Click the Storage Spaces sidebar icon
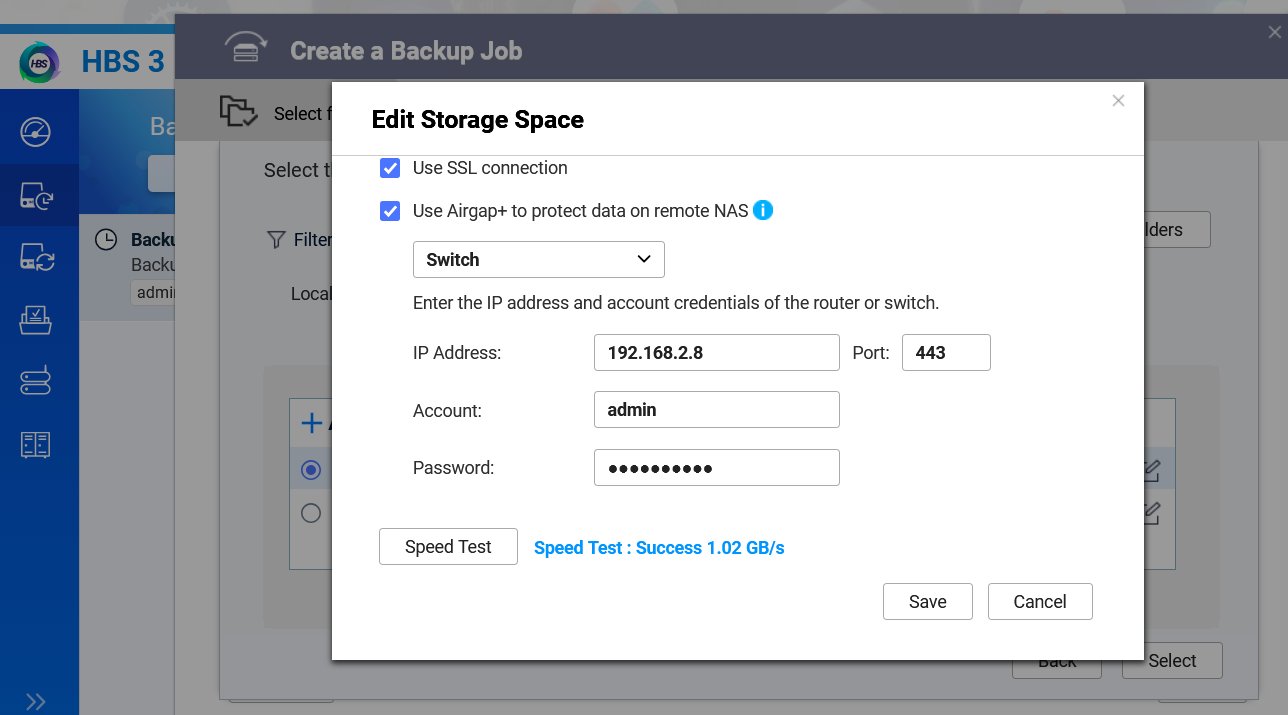 [x=36, y=381]
